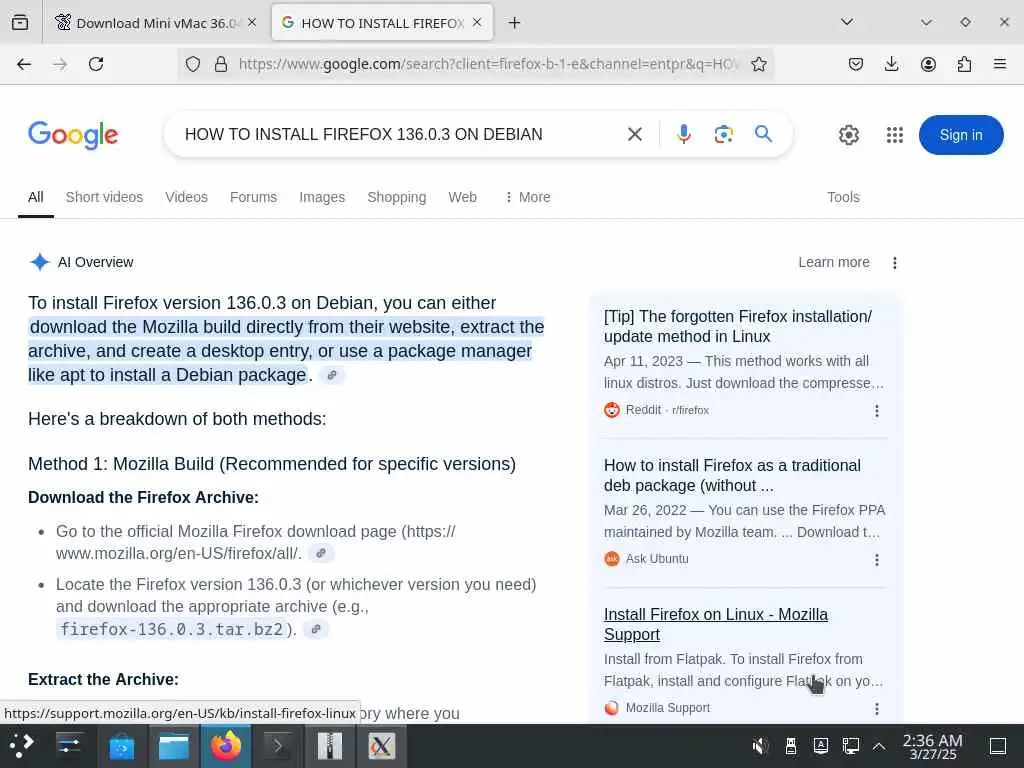Open the removable devices tray icon
This screenshot has height=768, width=1024.
coord(790,746)
